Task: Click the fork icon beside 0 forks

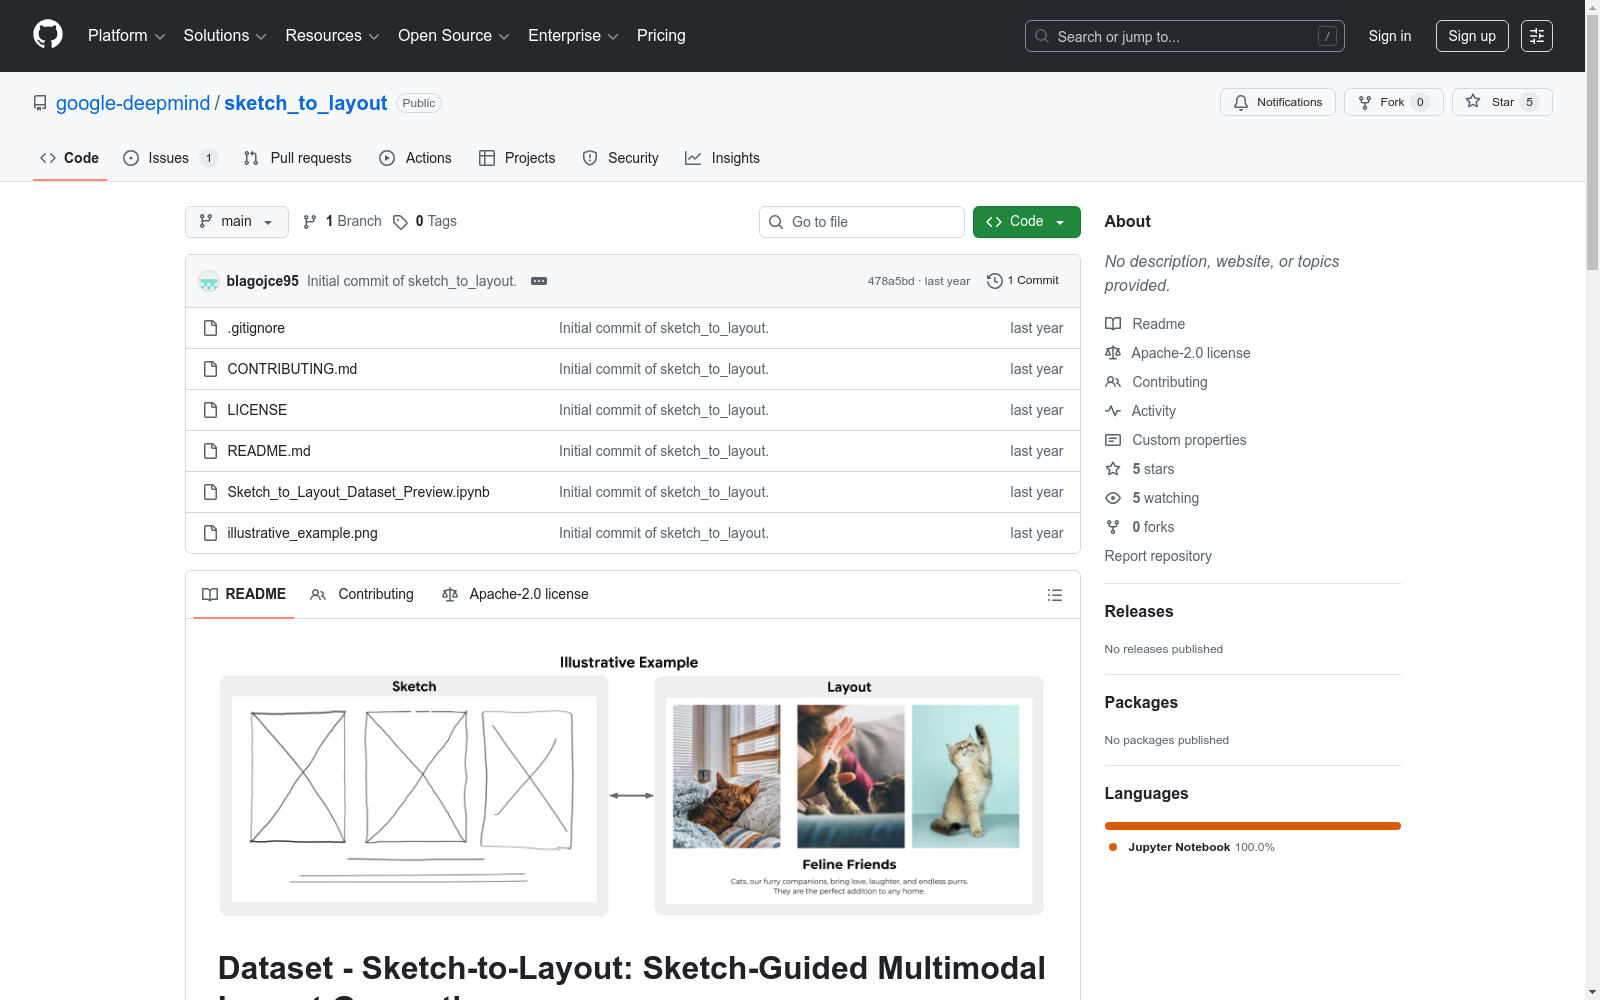Action: tap(1113, 527)
